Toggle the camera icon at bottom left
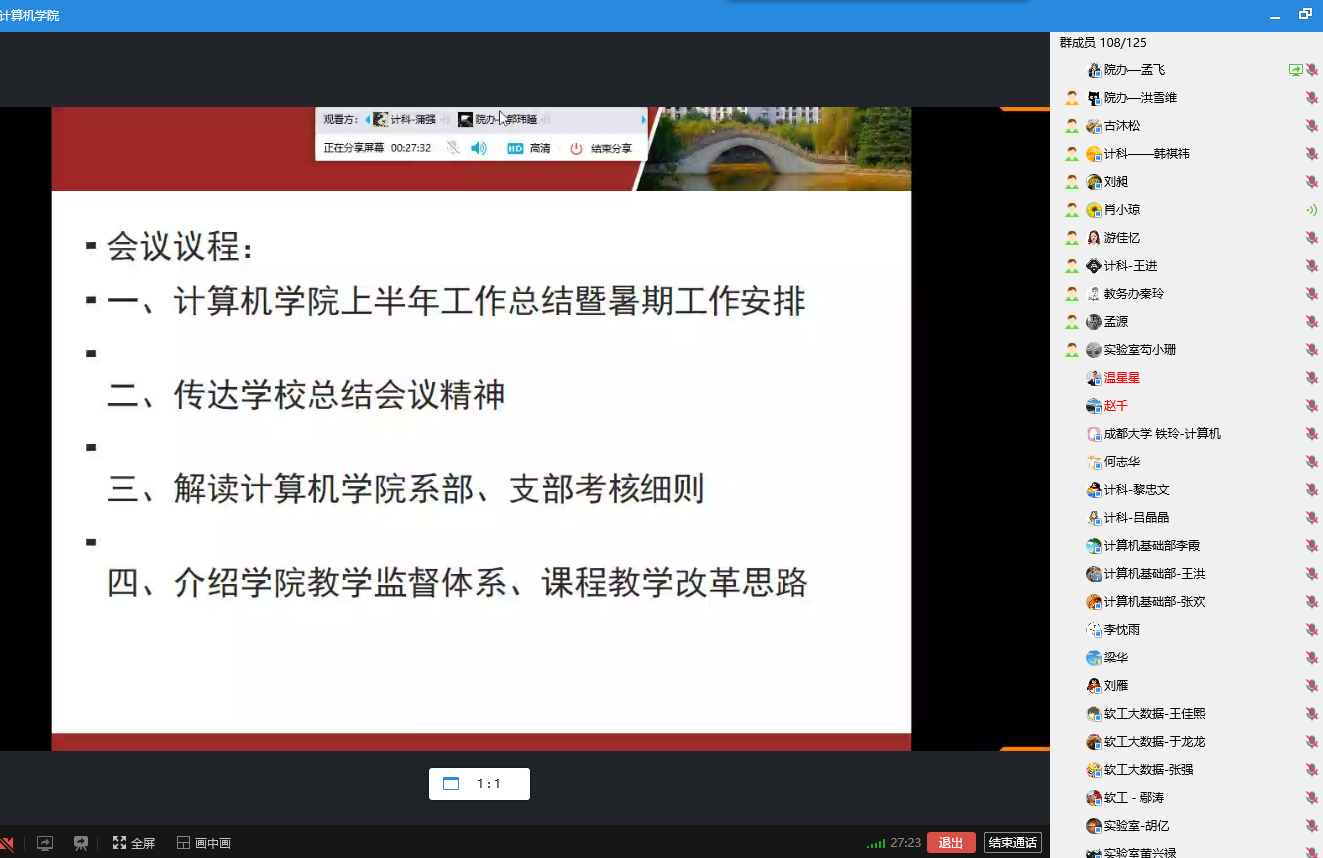Viewport: 1323px width, 858px height. (6, 843)
